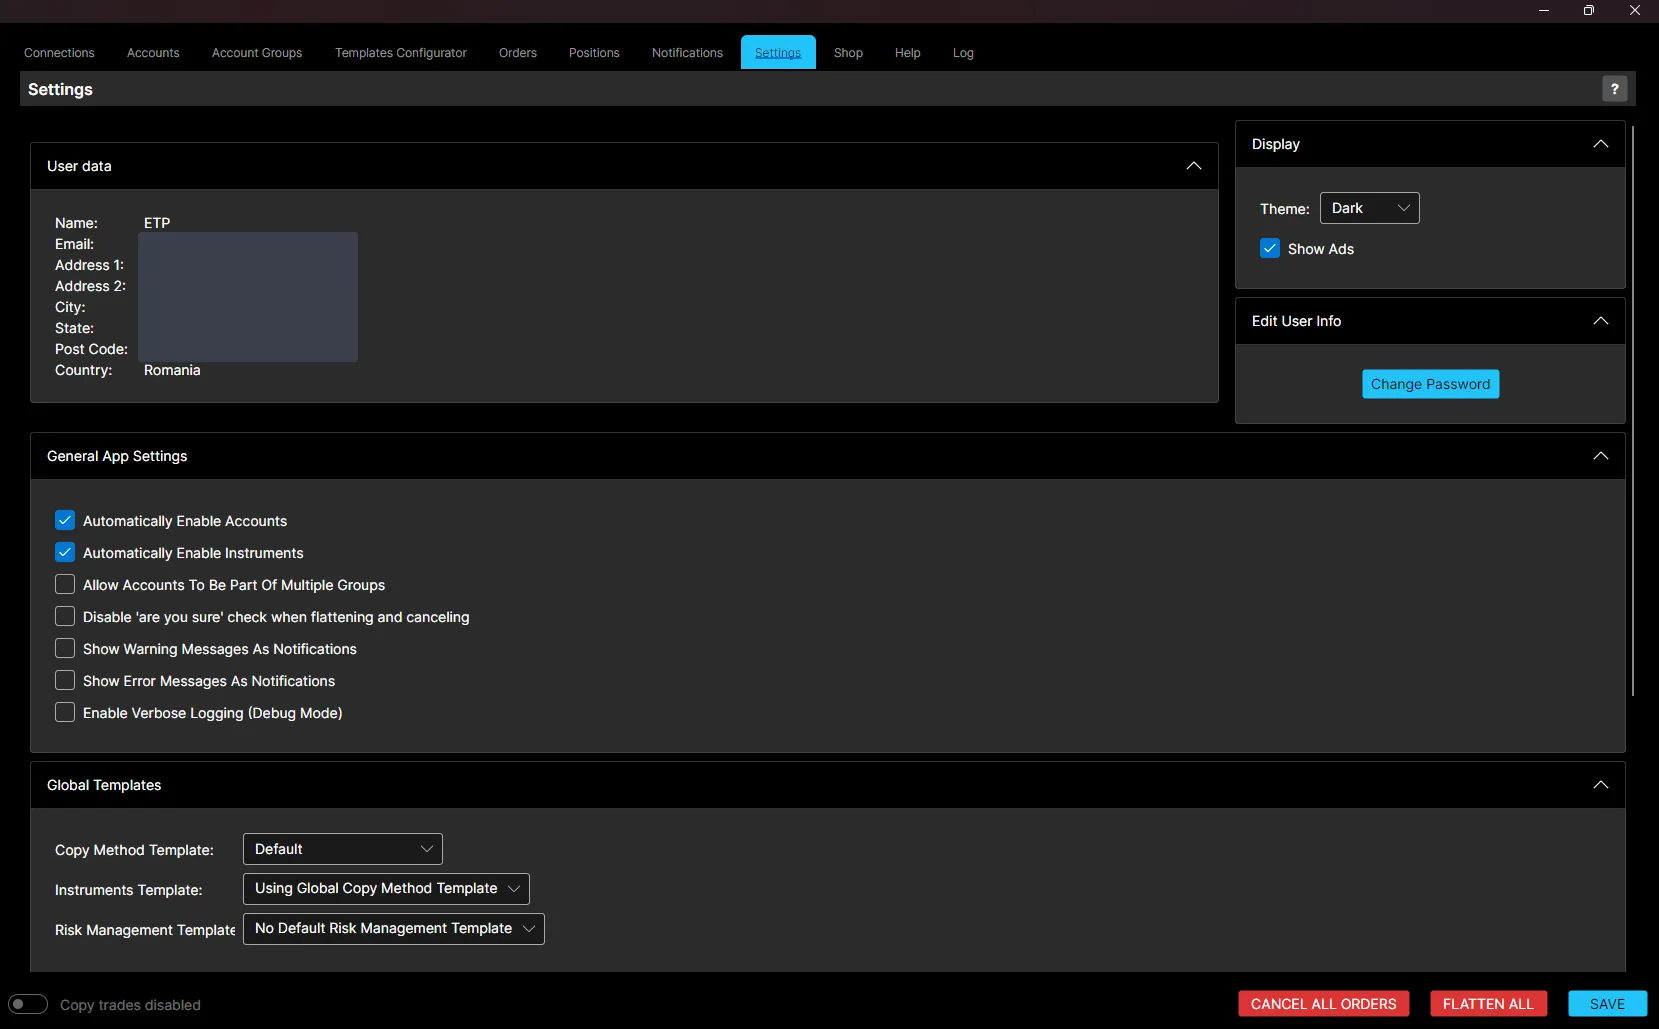Image resolution: width=1659 pixels, height=1029 pixels.
Task: Click the FLATTEN ALL button
Action: click(1488, 1004)
